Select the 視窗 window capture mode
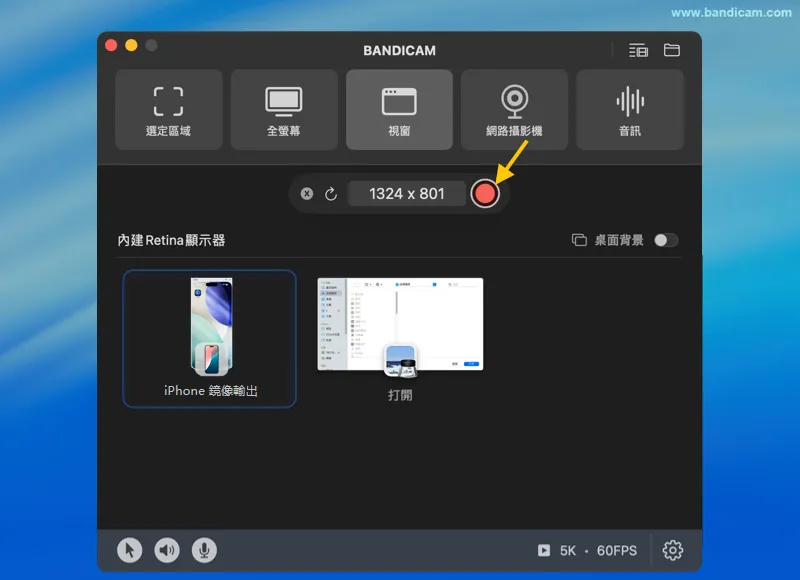The height and width of the screenshot is (580, 800). pos(399,110)
